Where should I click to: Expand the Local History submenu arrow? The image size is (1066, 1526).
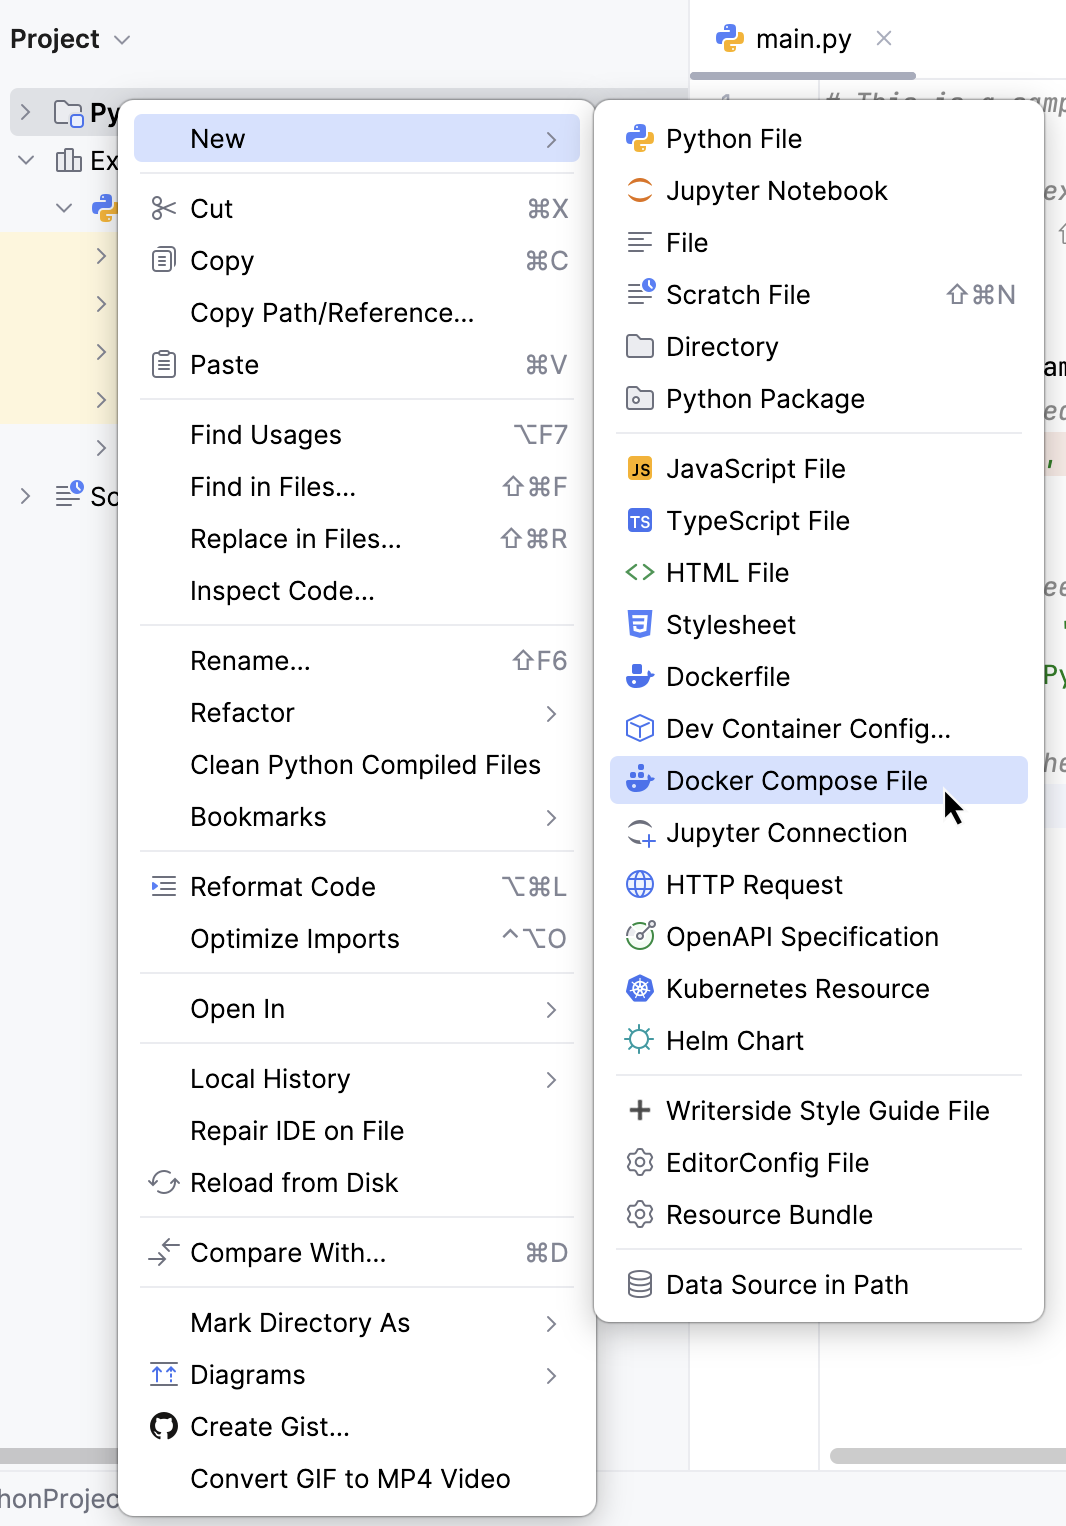tap(552, 1080)
